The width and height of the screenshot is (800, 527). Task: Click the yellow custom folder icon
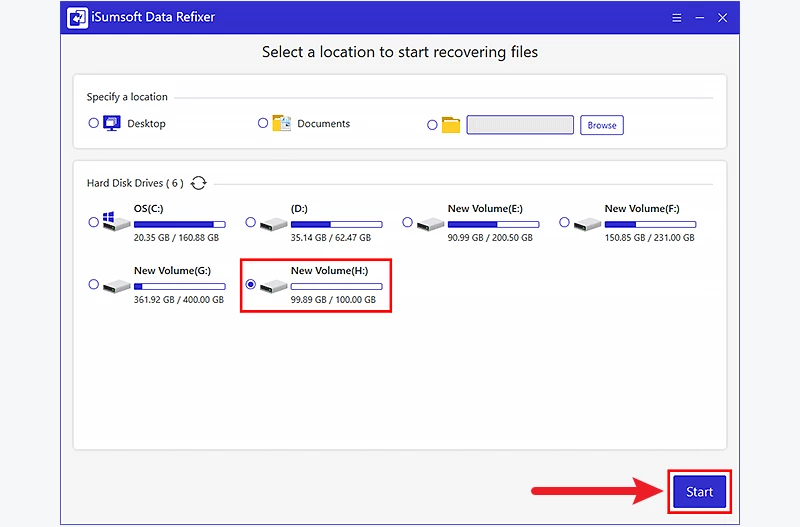[451, 125]
